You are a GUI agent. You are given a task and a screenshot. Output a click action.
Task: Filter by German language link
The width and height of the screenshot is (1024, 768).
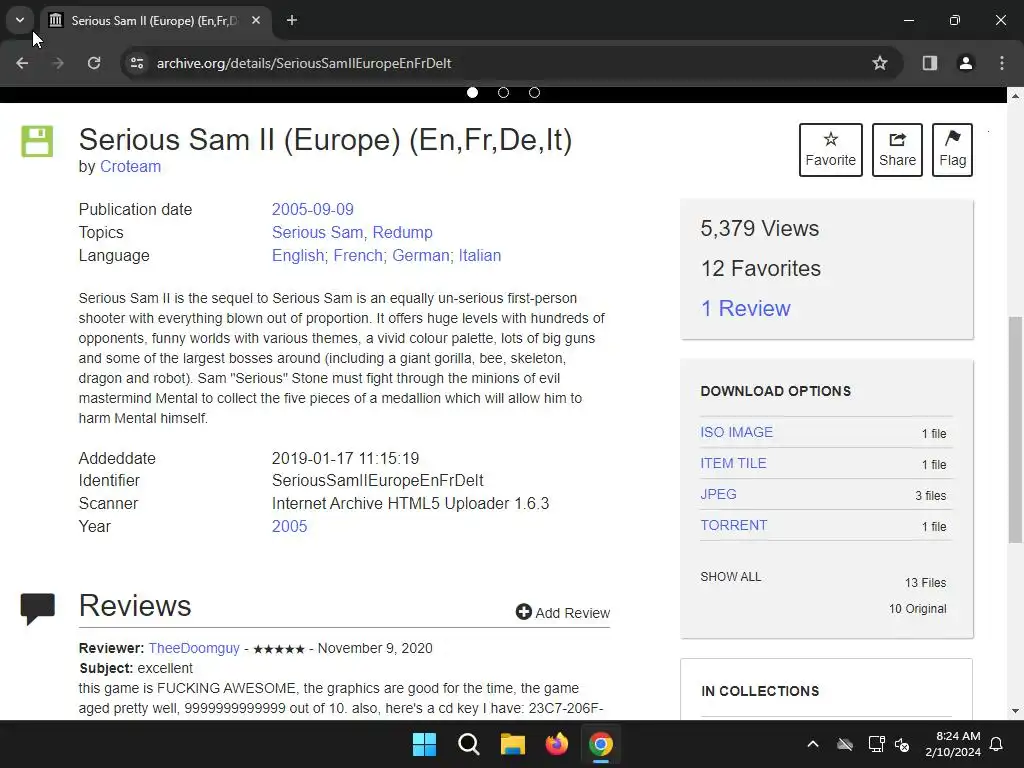tap(421, 255)
